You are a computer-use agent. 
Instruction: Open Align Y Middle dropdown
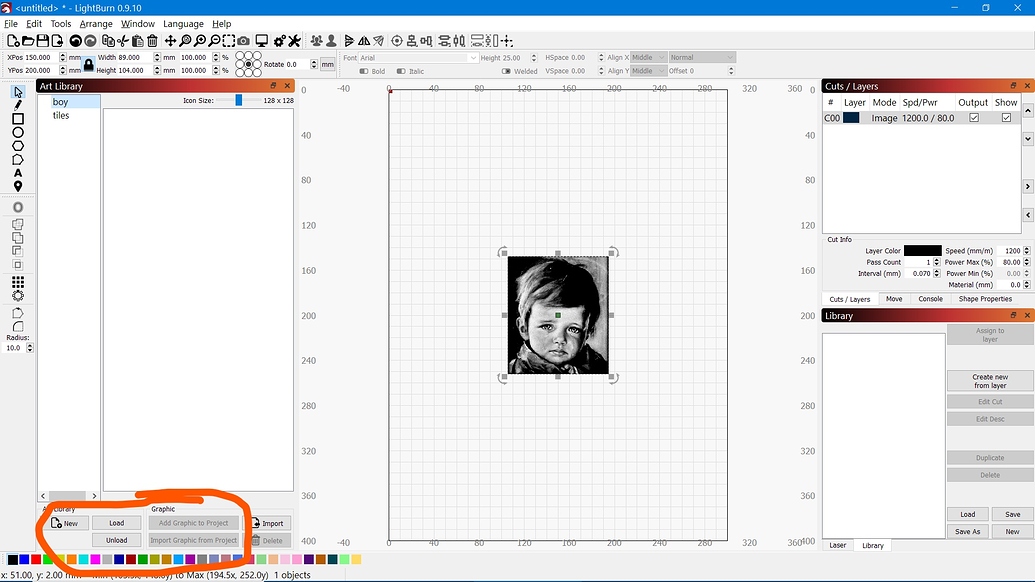point(648,71)
